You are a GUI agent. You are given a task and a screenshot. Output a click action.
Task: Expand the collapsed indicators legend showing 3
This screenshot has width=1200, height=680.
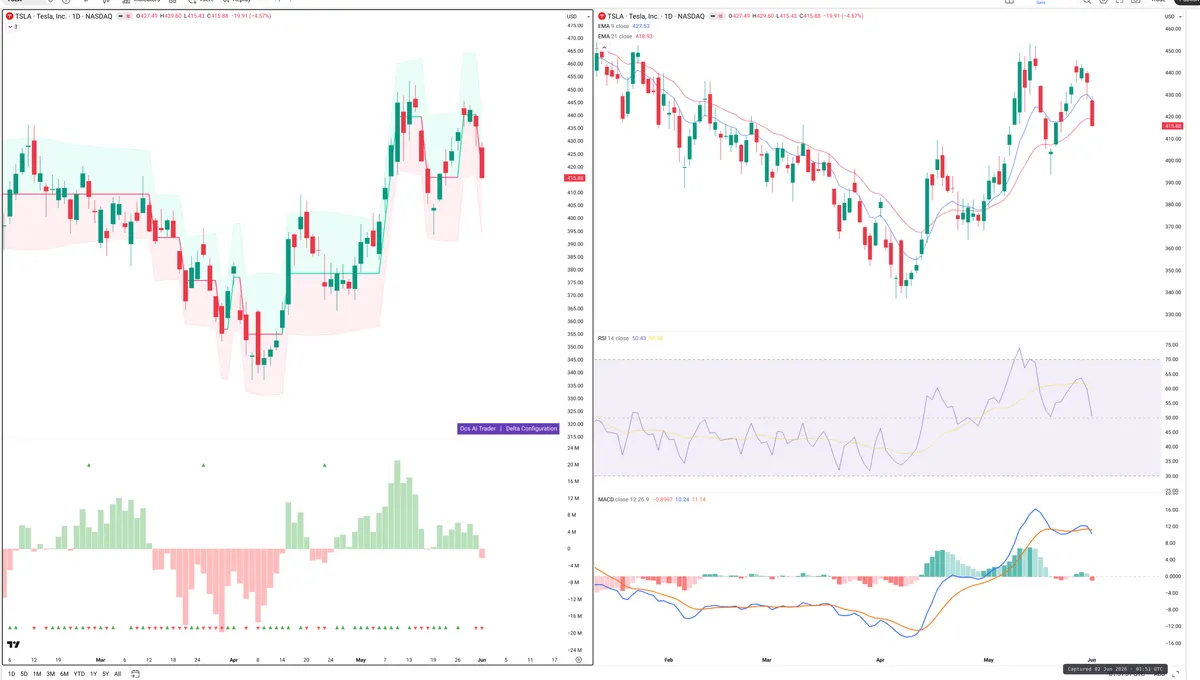[x=12, y=27]
